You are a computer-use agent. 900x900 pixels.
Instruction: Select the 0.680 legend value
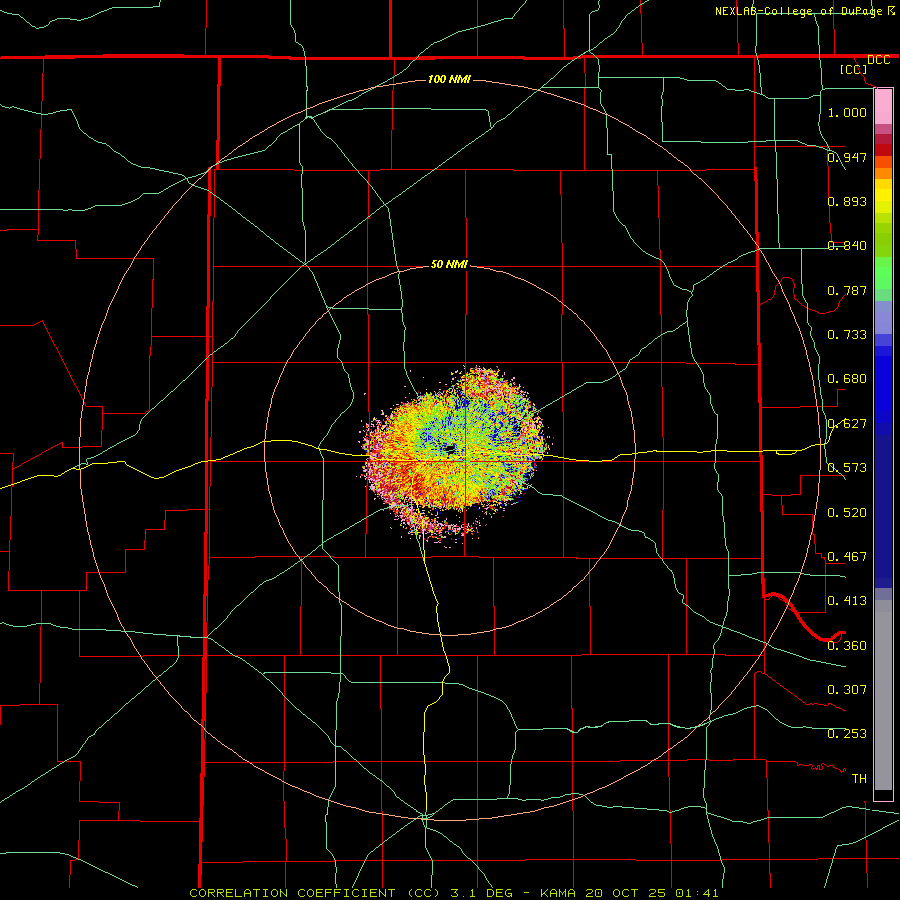(x=847, y=379)
